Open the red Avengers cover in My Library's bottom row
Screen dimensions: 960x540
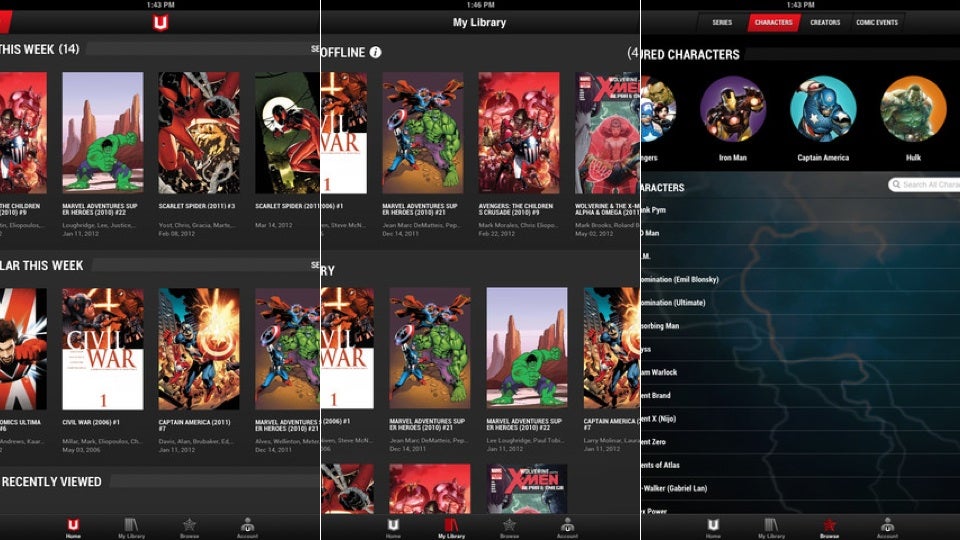point(430,489)
